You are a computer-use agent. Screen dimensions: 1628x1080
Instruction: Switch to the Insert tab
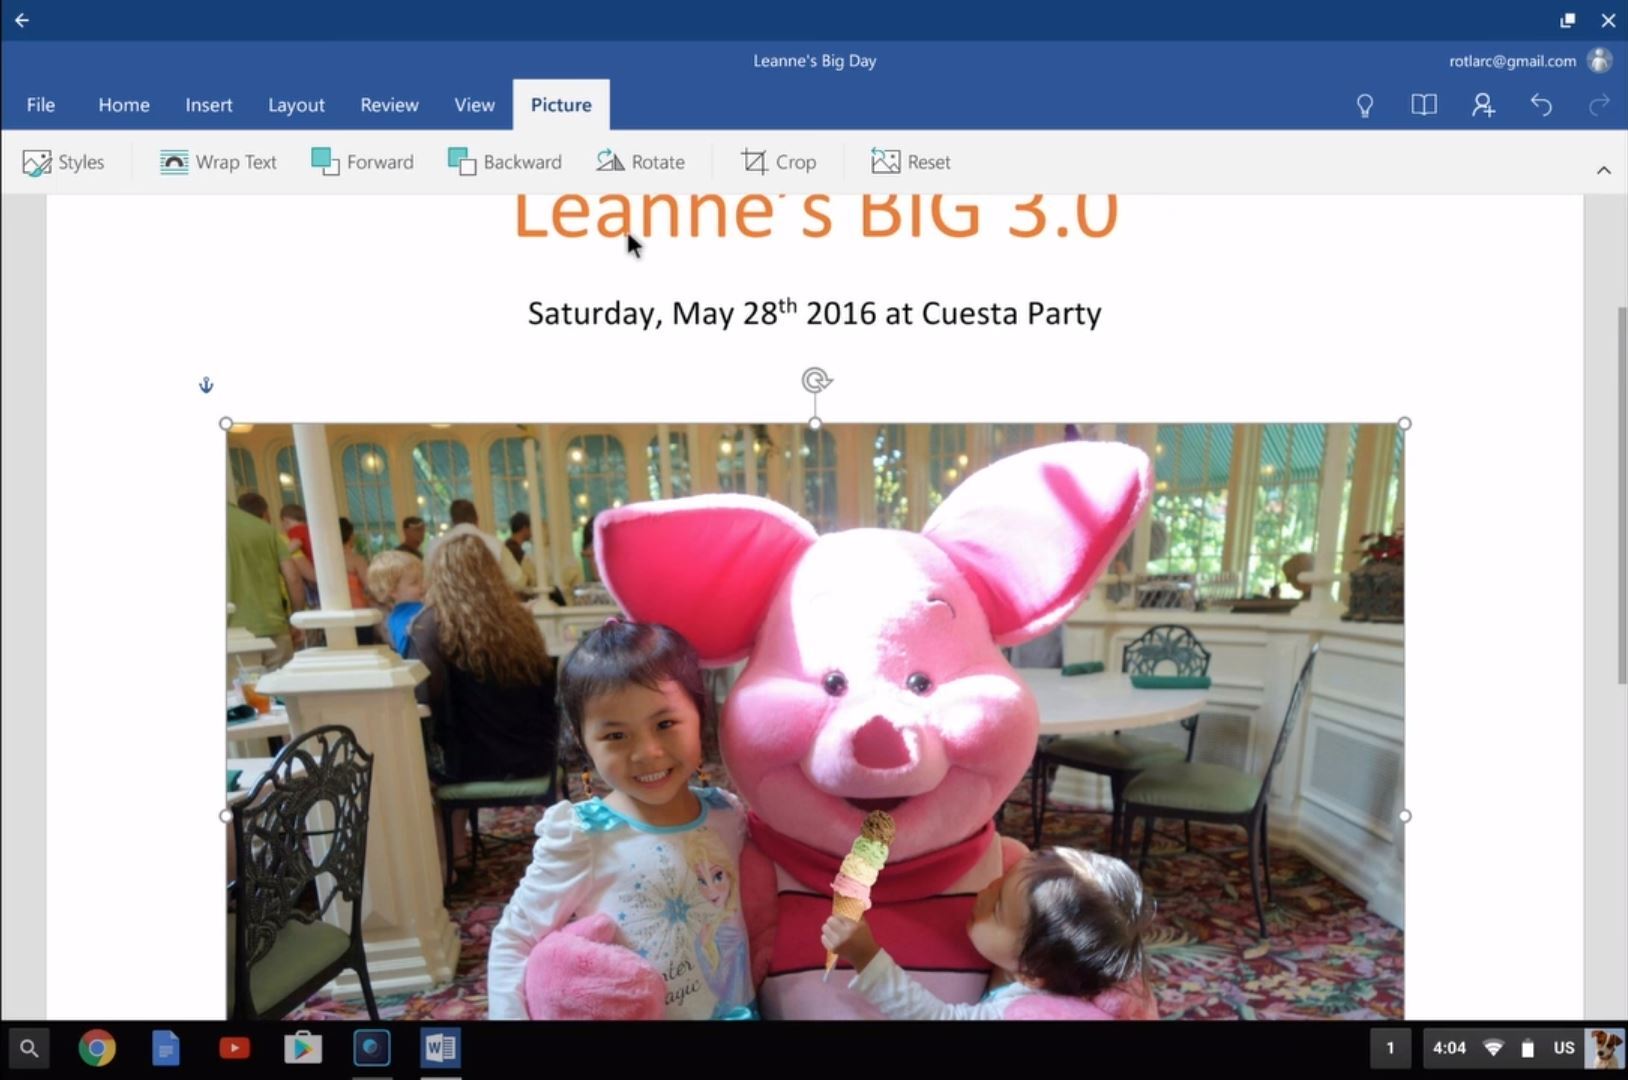tap(208, 105)
